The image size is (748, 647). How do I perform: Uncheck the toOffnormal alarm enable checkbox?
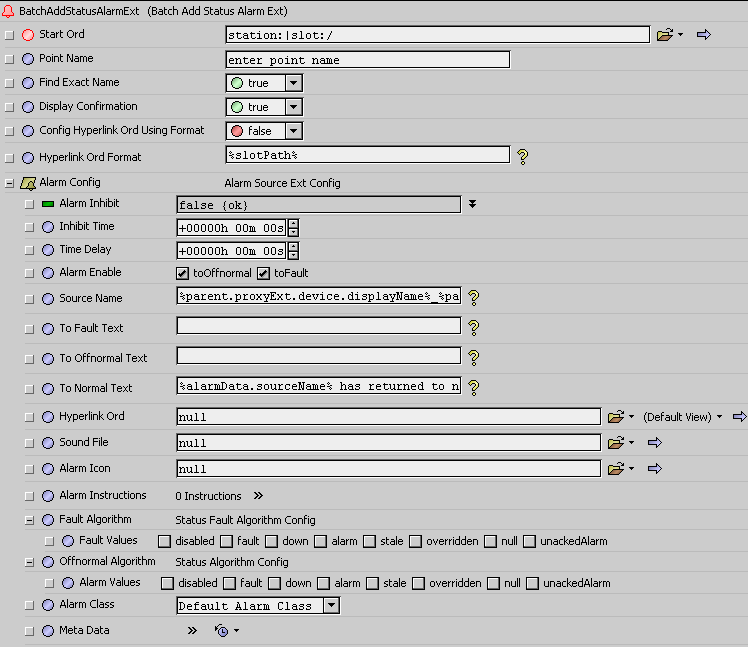click(x=183, y=273)
